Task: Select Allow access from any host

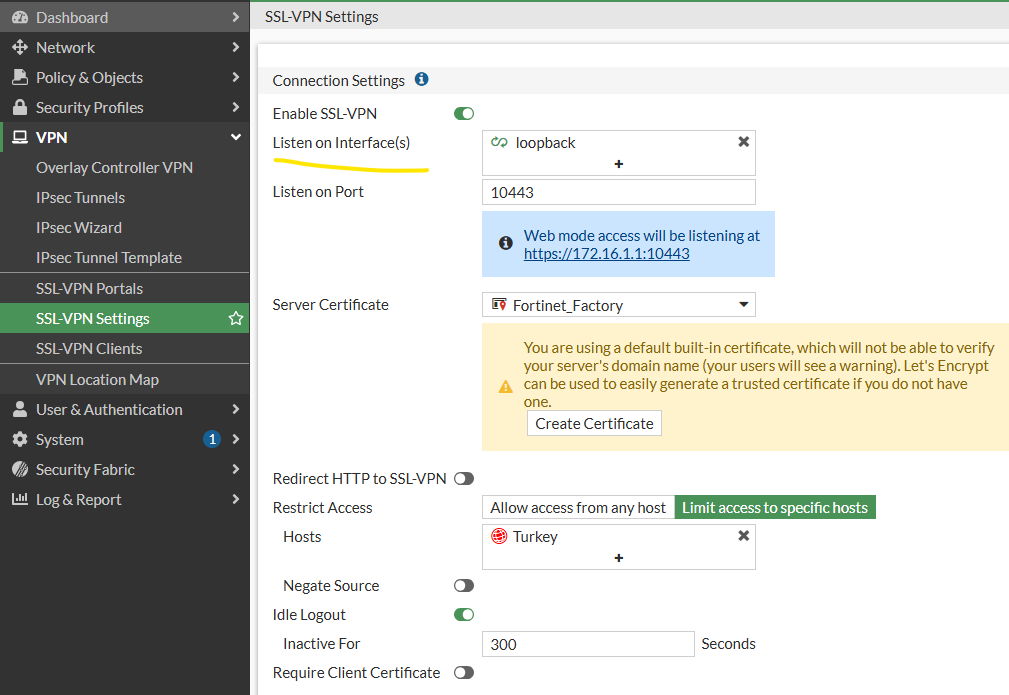Action: click(x=578, y=507)
